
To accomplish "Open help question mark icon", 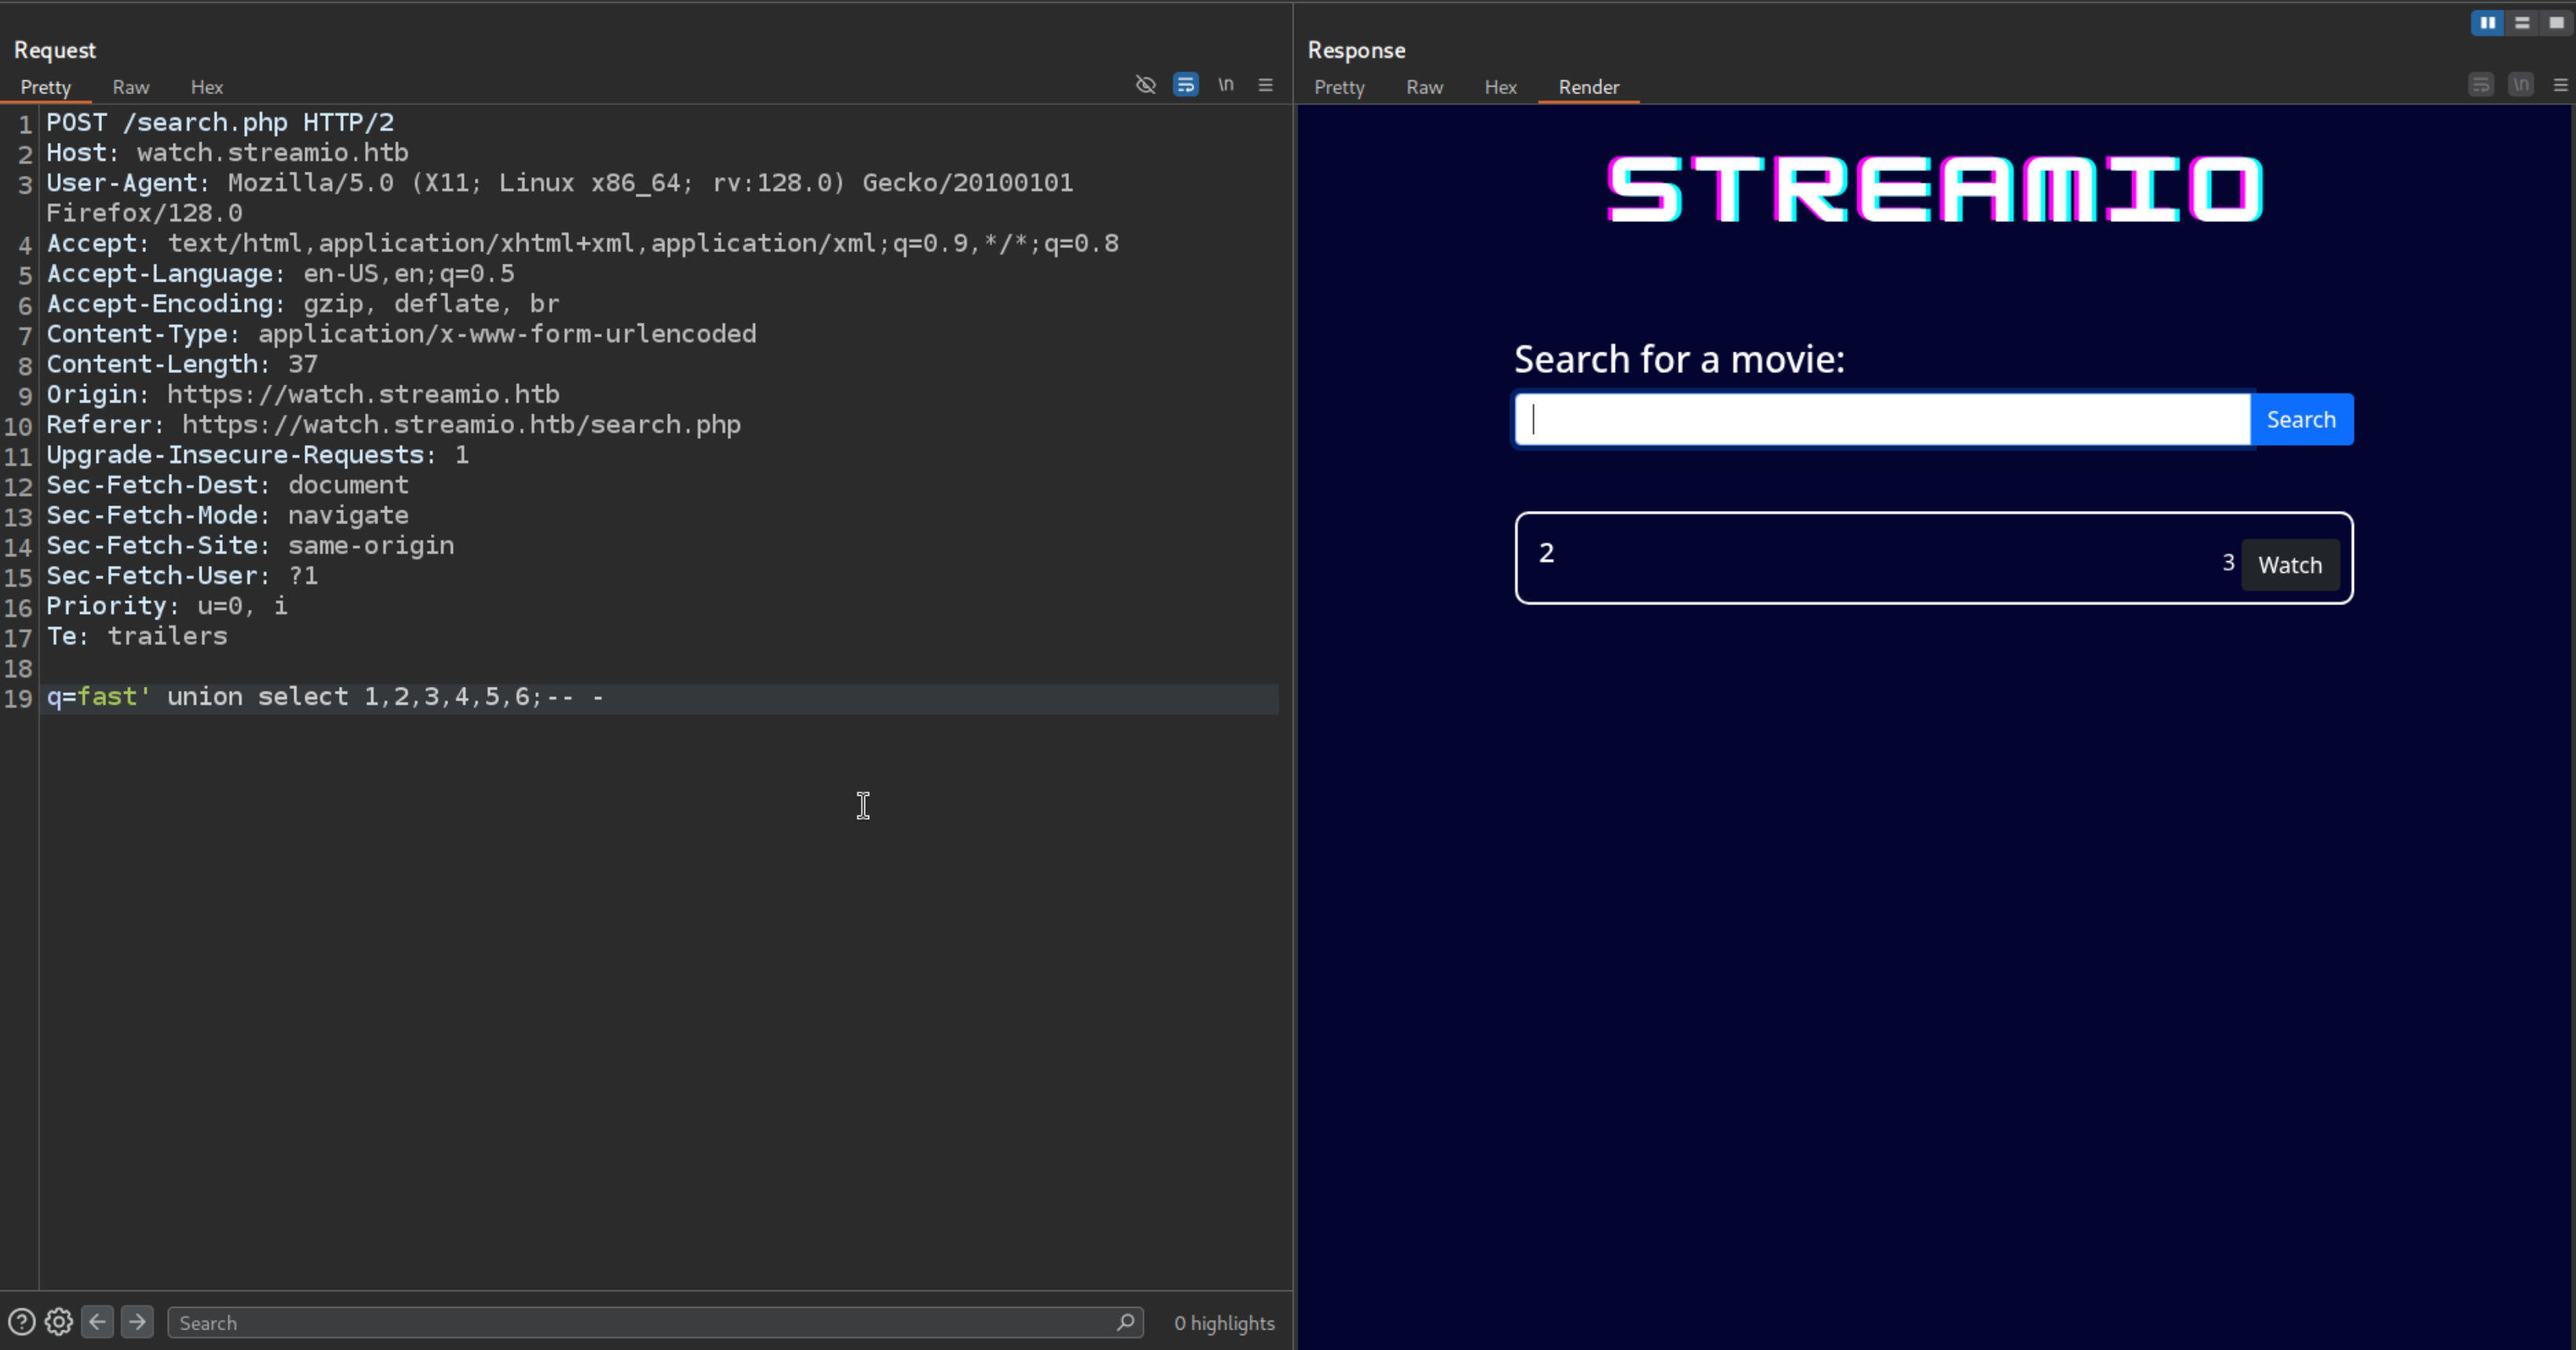I will pos(21,1322).
